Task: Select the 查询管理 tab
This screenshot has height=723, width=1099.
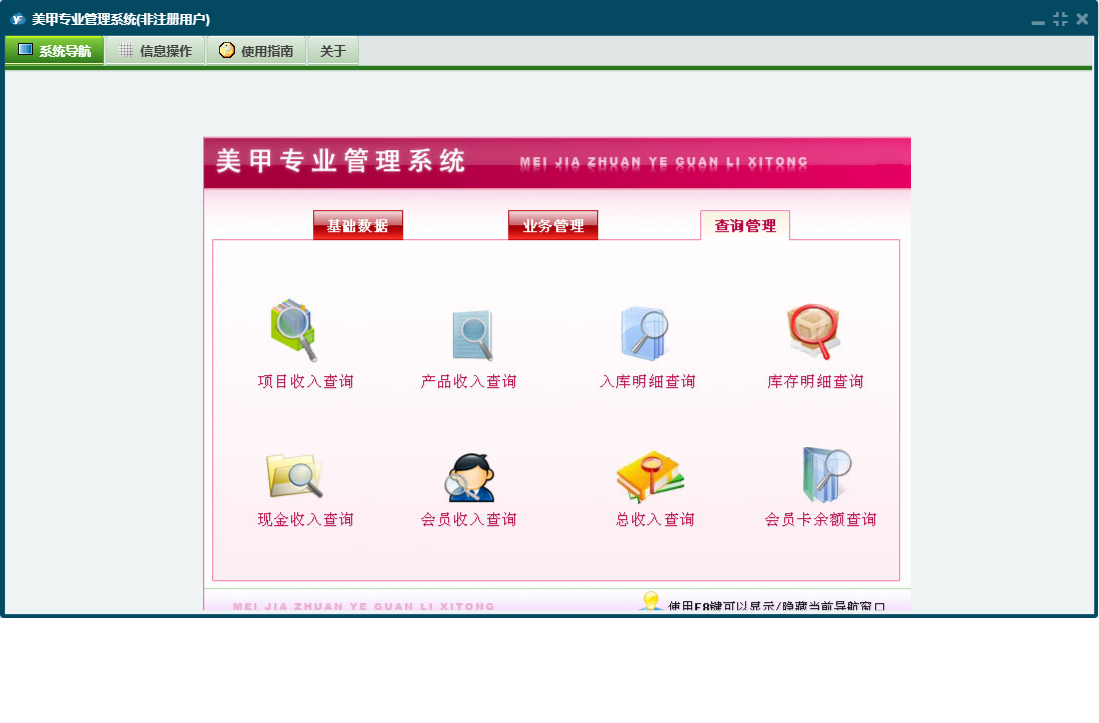Action: pos(745,225)
